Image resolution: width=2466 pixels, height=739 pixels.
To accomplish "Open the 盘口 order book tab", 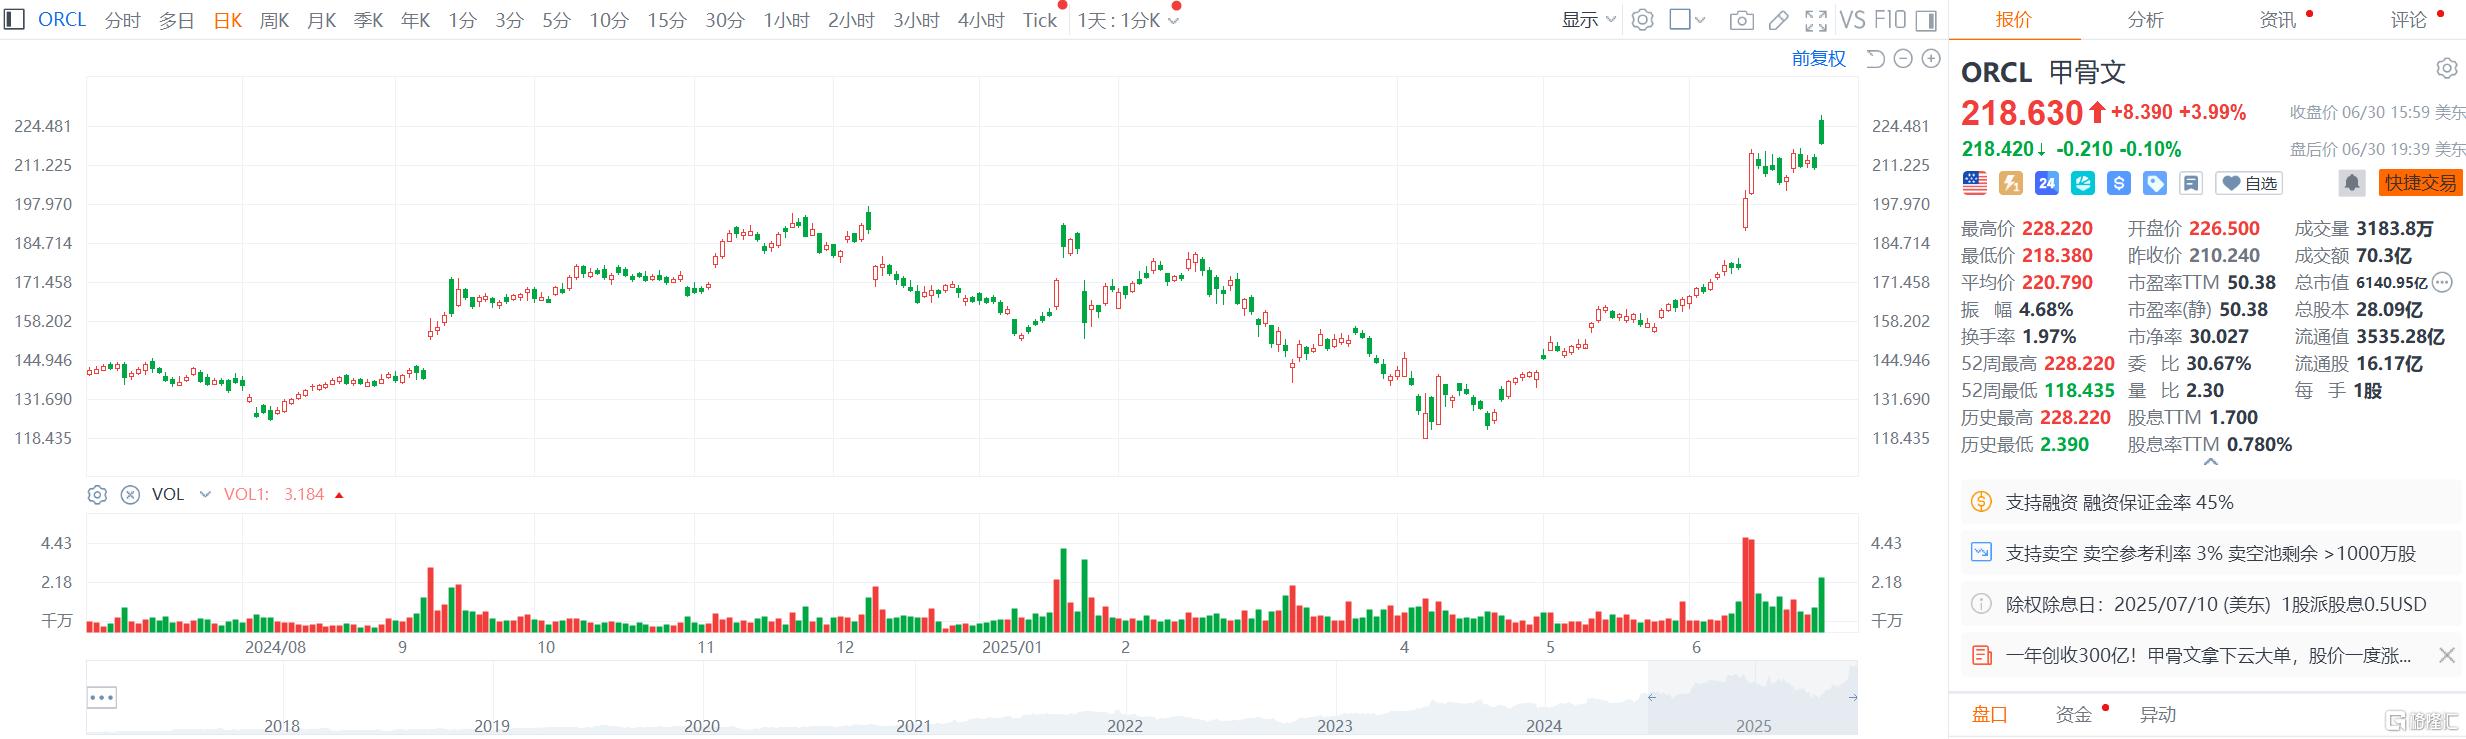I will tap(1989, 715).
